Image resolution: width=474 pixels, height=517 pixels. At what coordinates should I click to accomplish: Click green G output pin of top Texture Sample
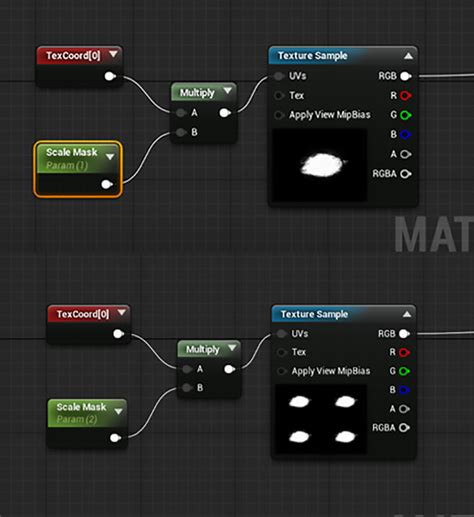[x=405, y=115]
